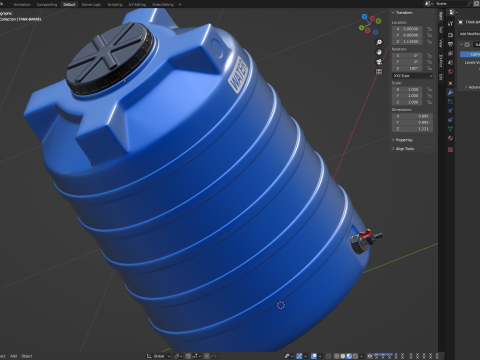The width and height of the screenshot is (480, 360).
Task: Switch to the UV Editing workspace tab
Action: 137,4
